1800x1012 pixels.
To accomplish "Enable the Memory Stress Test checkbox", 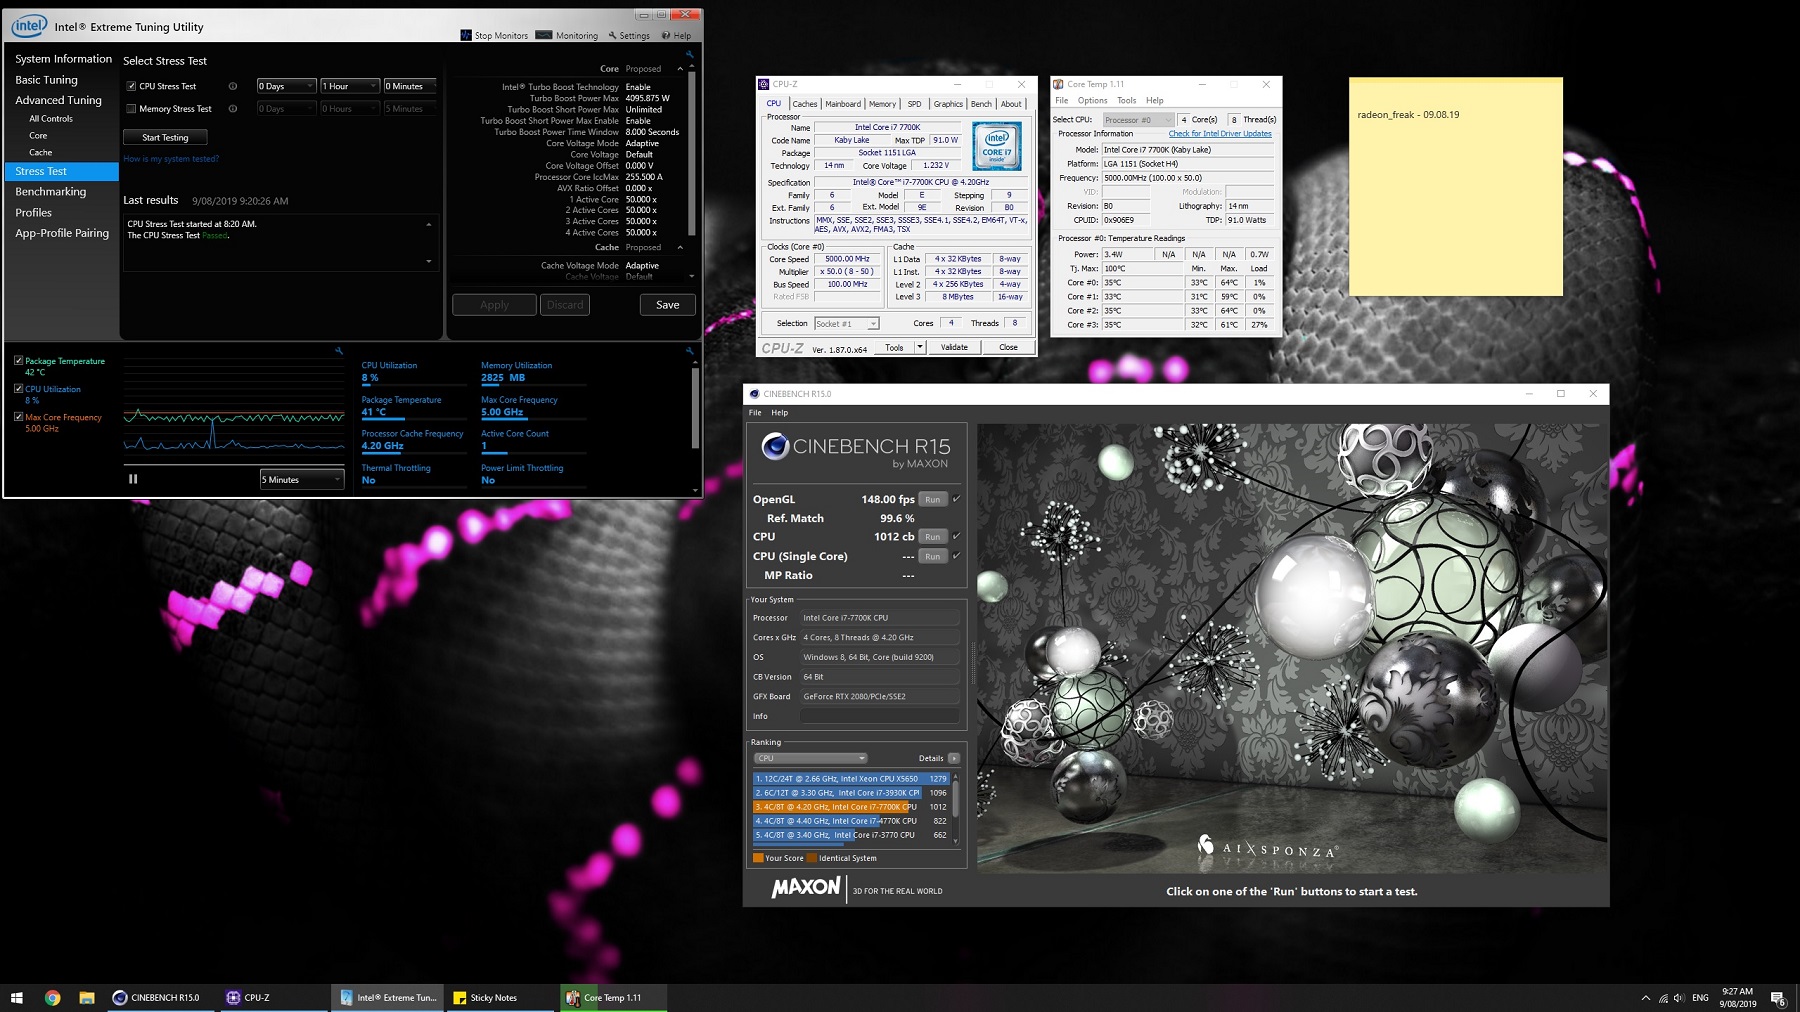I will pyautogui.click(x=131, y=109).
